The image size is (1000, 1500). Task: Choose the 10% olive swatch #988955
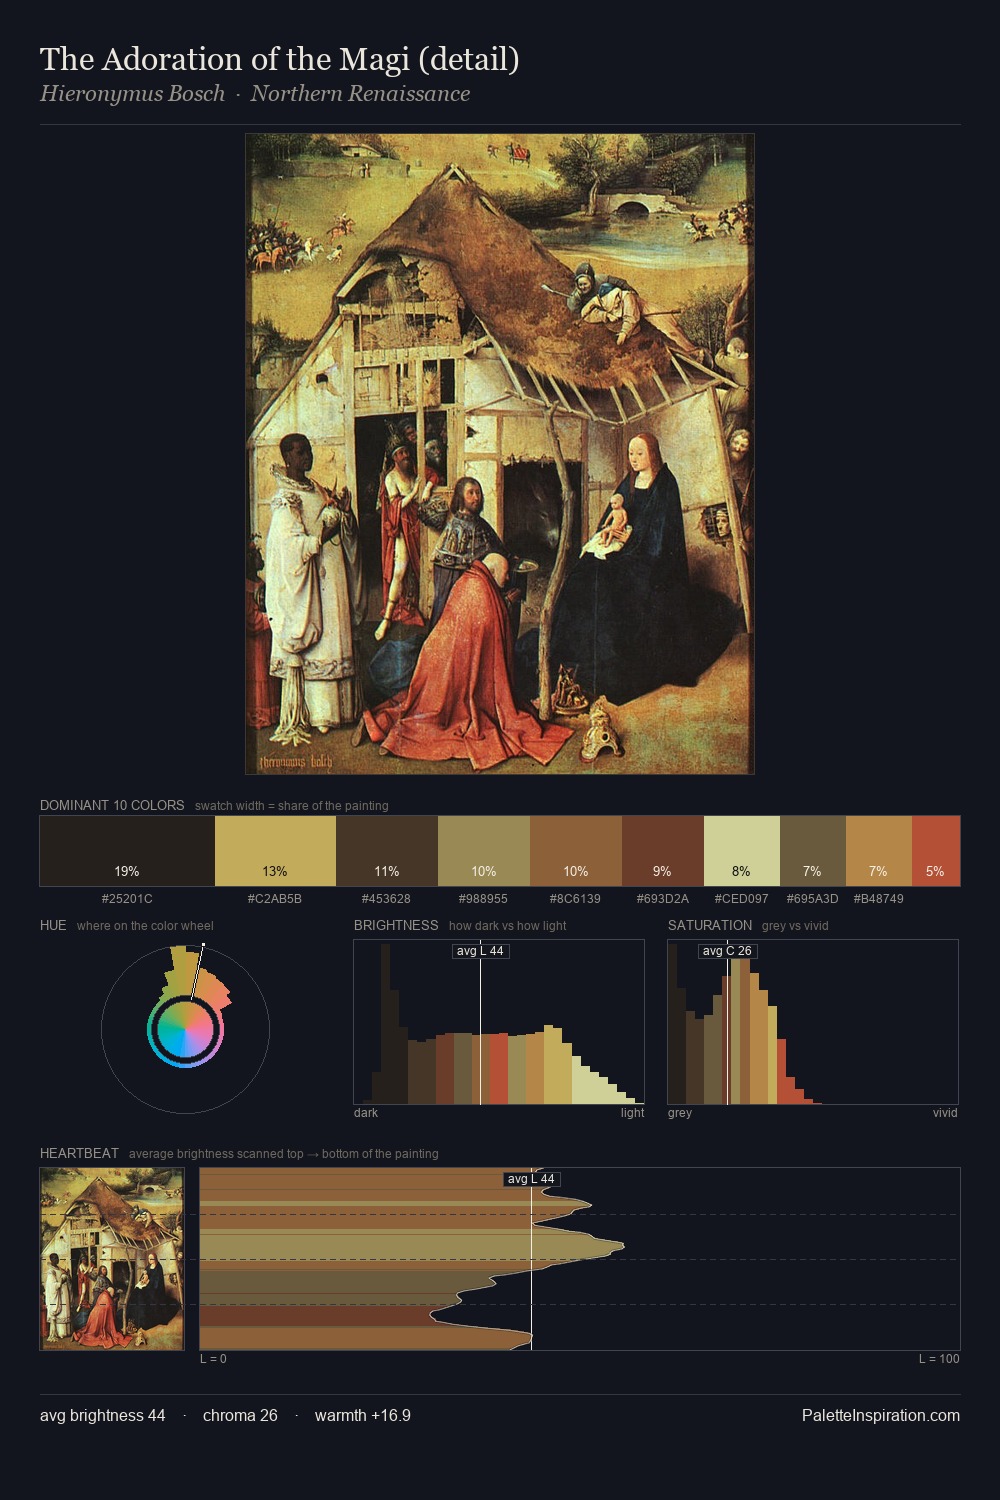(x=484, y=851)
